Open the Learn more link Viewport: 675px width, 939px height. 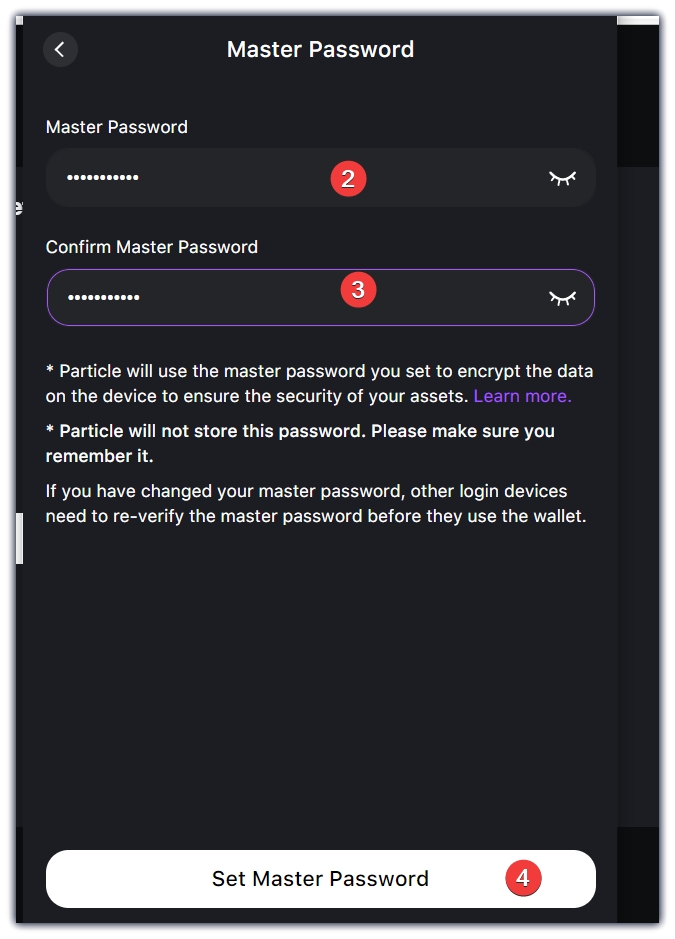pos(522,396)
